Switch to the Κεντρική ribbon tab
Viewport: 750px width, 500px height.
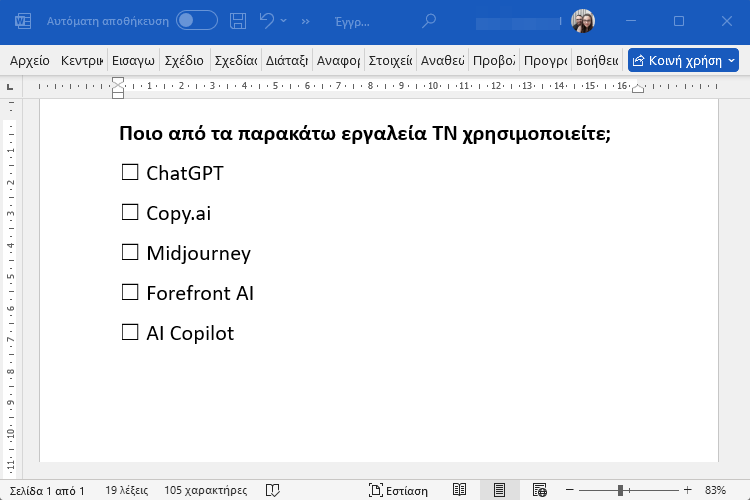(82, 61)
